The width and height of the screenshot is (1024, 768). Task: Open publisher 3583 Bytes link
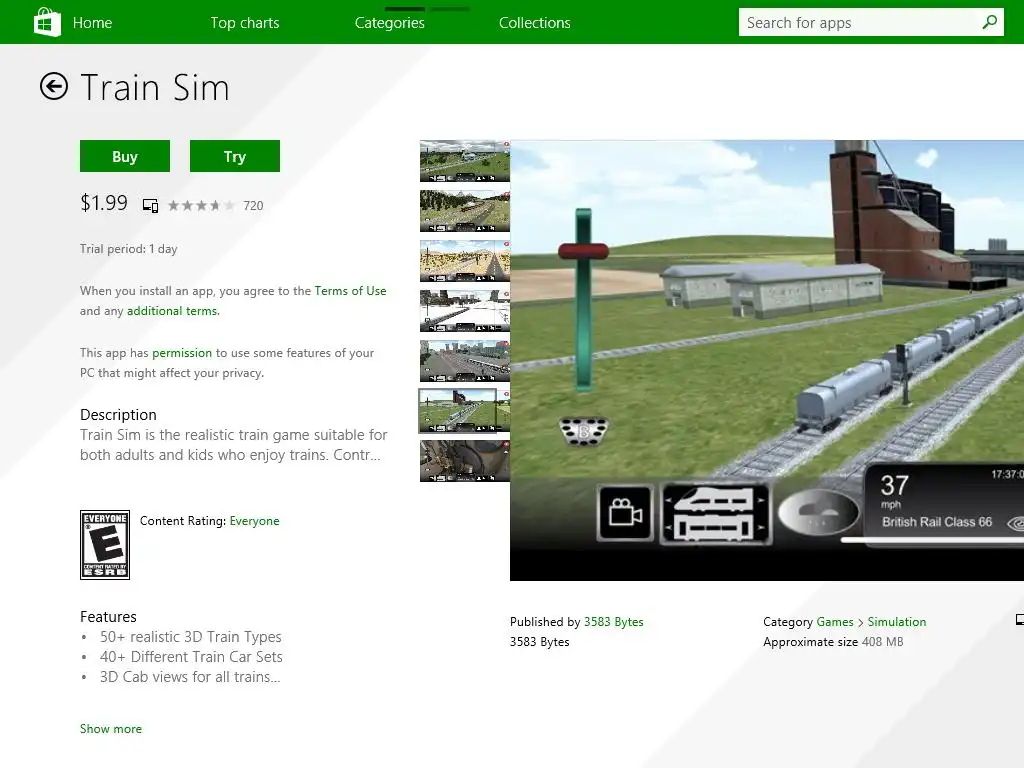pyautogui.click(x=613, y=622)
